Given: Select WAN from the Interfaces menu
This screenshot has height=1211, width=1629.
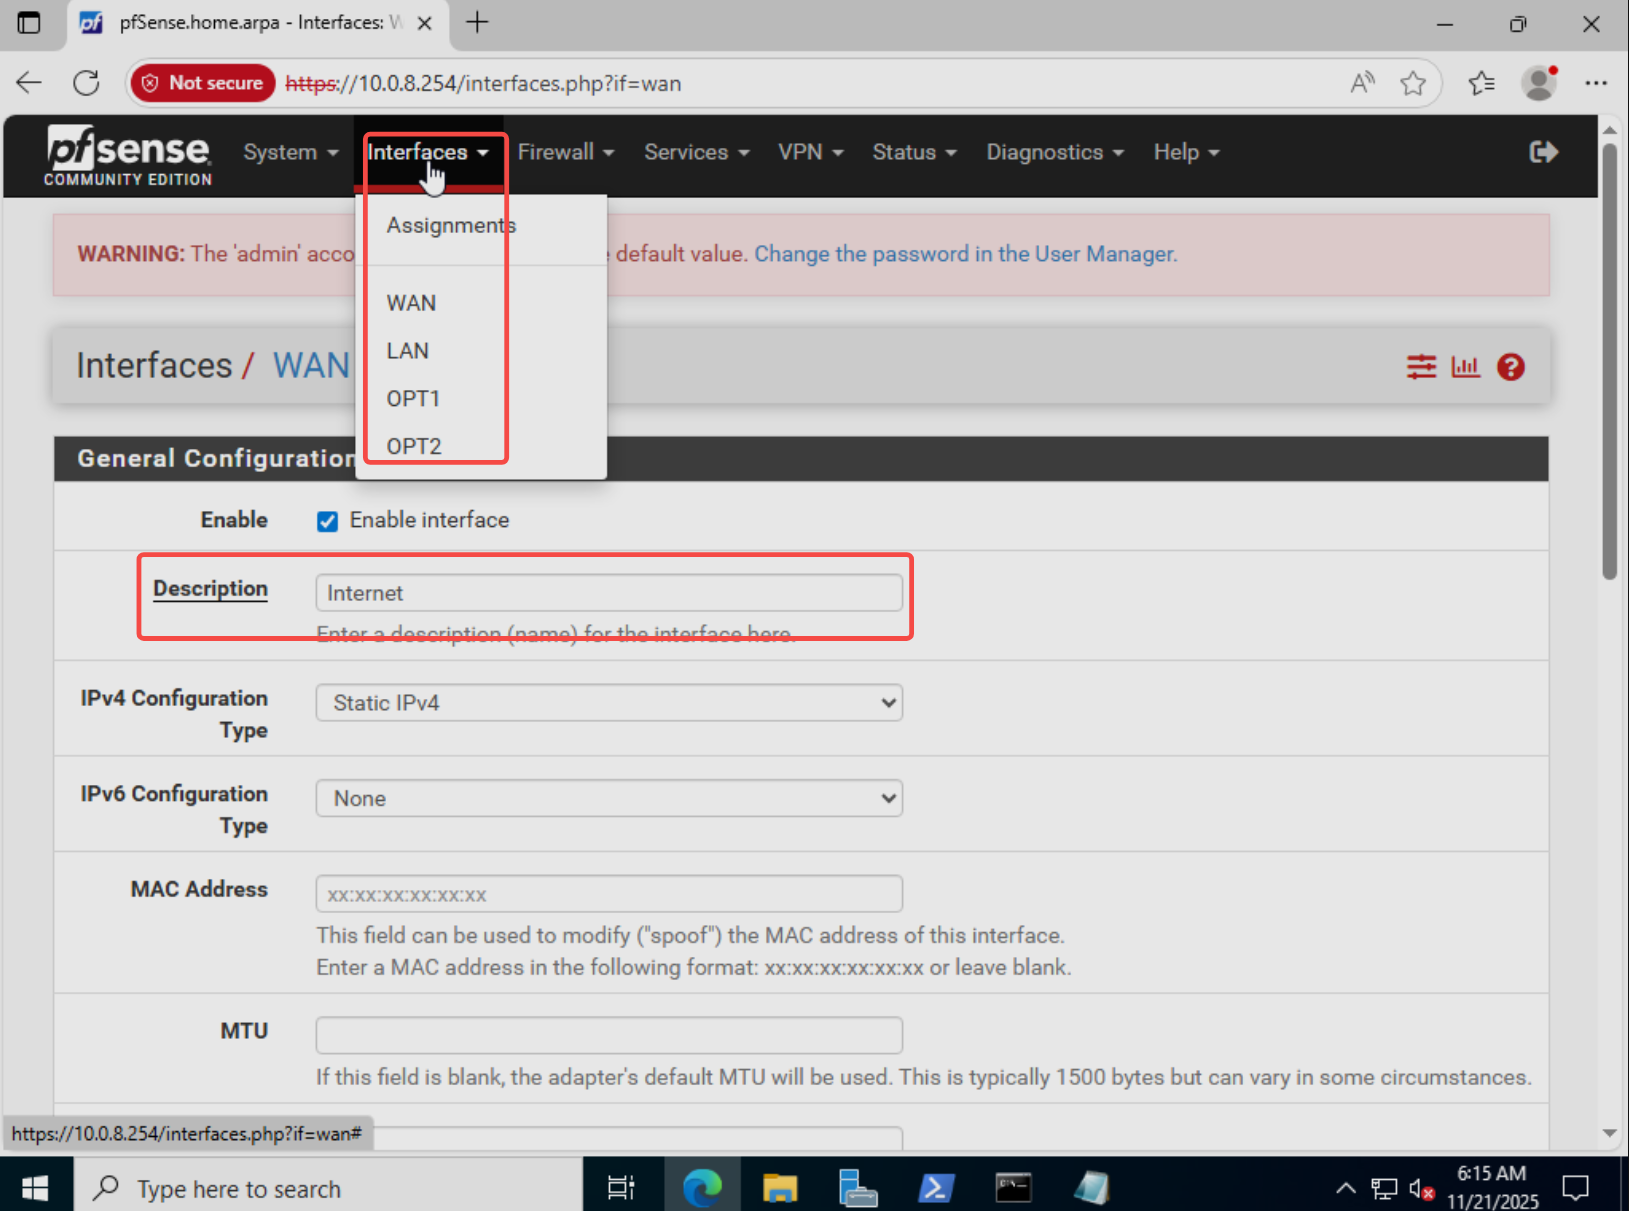Looking at the screenshot, I should (411, 303).
